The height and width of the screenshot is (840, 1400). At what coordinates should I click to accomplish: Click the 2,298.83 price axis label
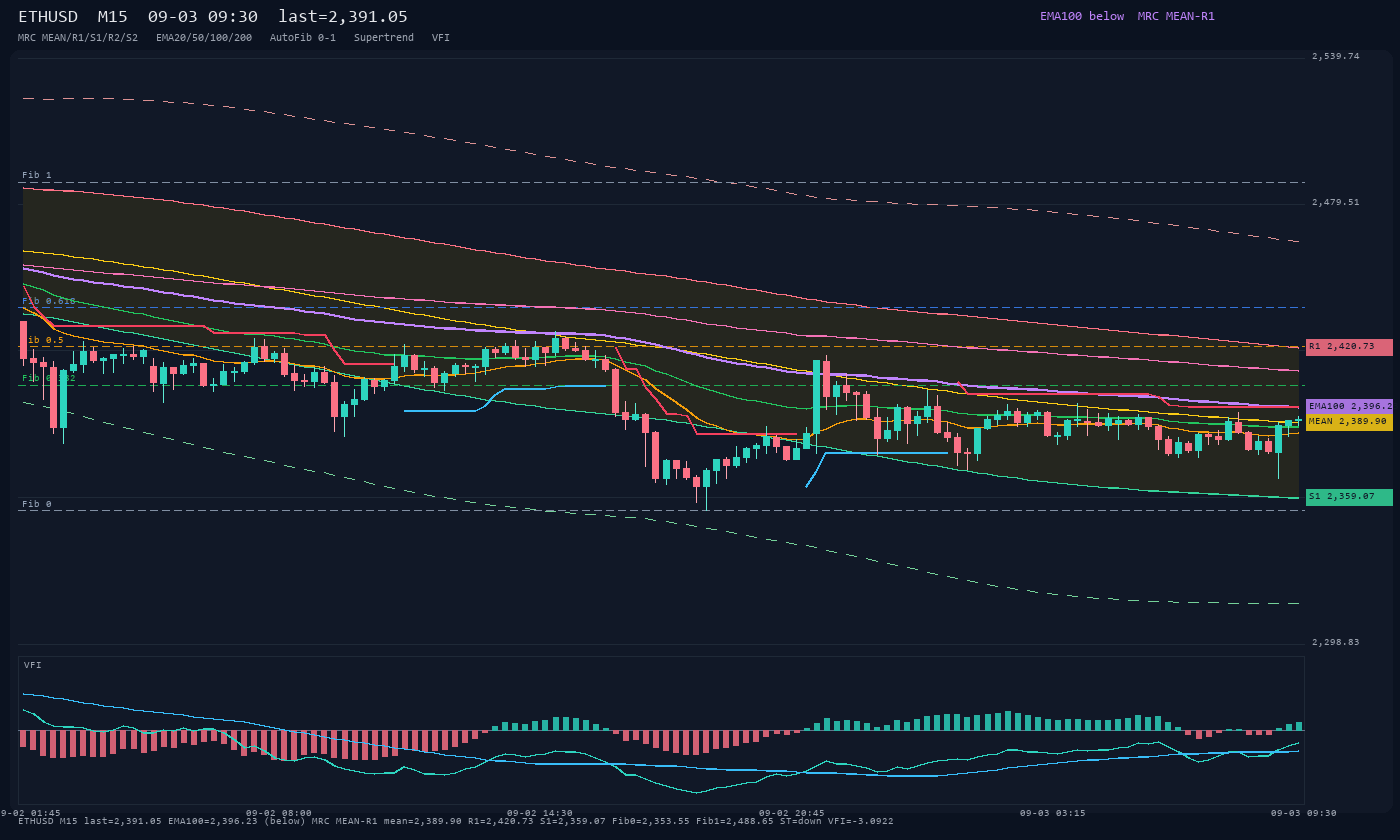(x=1336, y=642)
